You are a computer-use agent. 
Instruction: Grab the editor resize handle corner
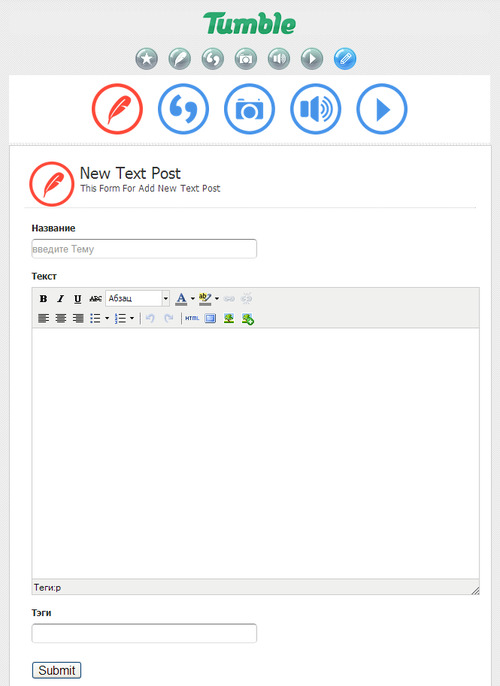point(475,590)
